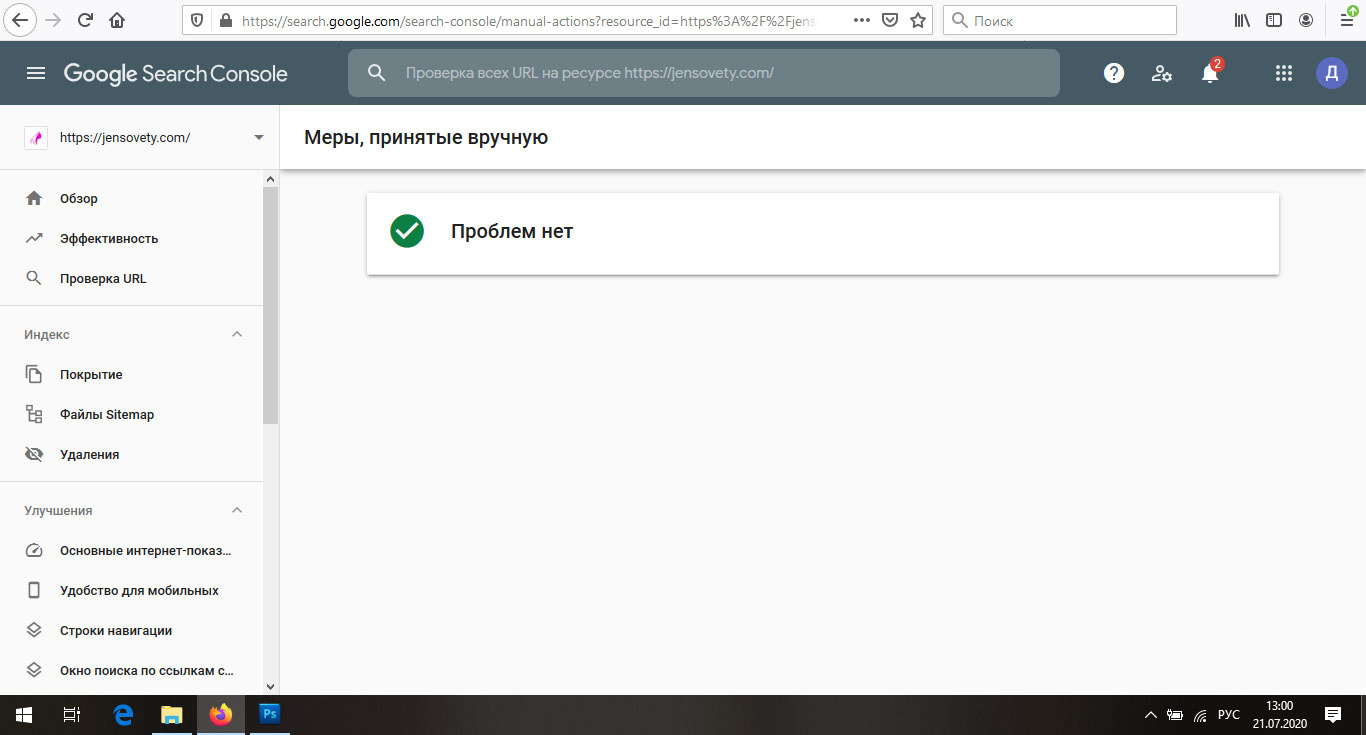
Task: Open notifications bell with 2 alerts
Action: point(1210,72)
